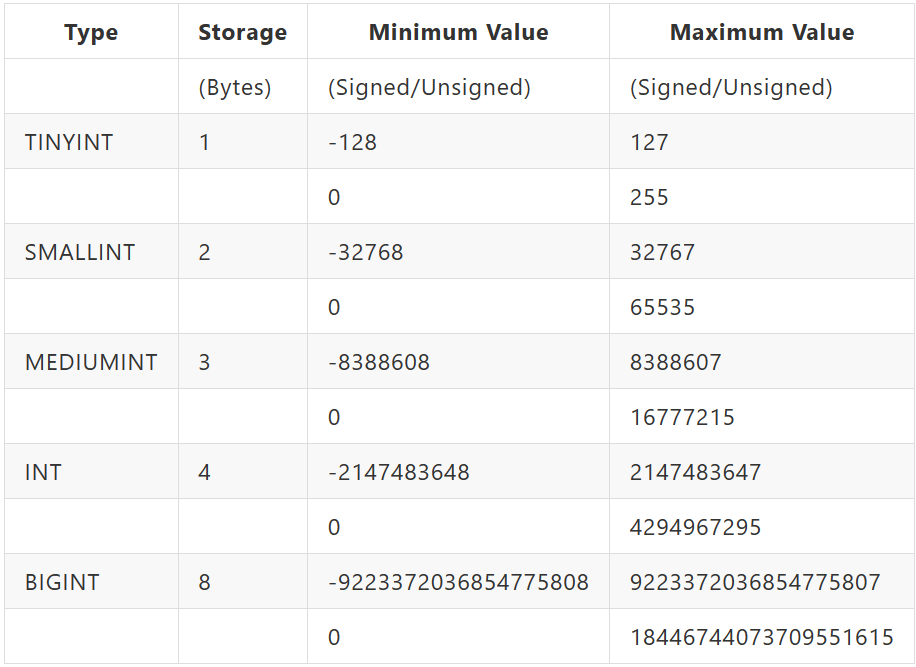Select the 65535 maximum value cell
This screenshot has height=667, width=916.
(x=662, y=307)
